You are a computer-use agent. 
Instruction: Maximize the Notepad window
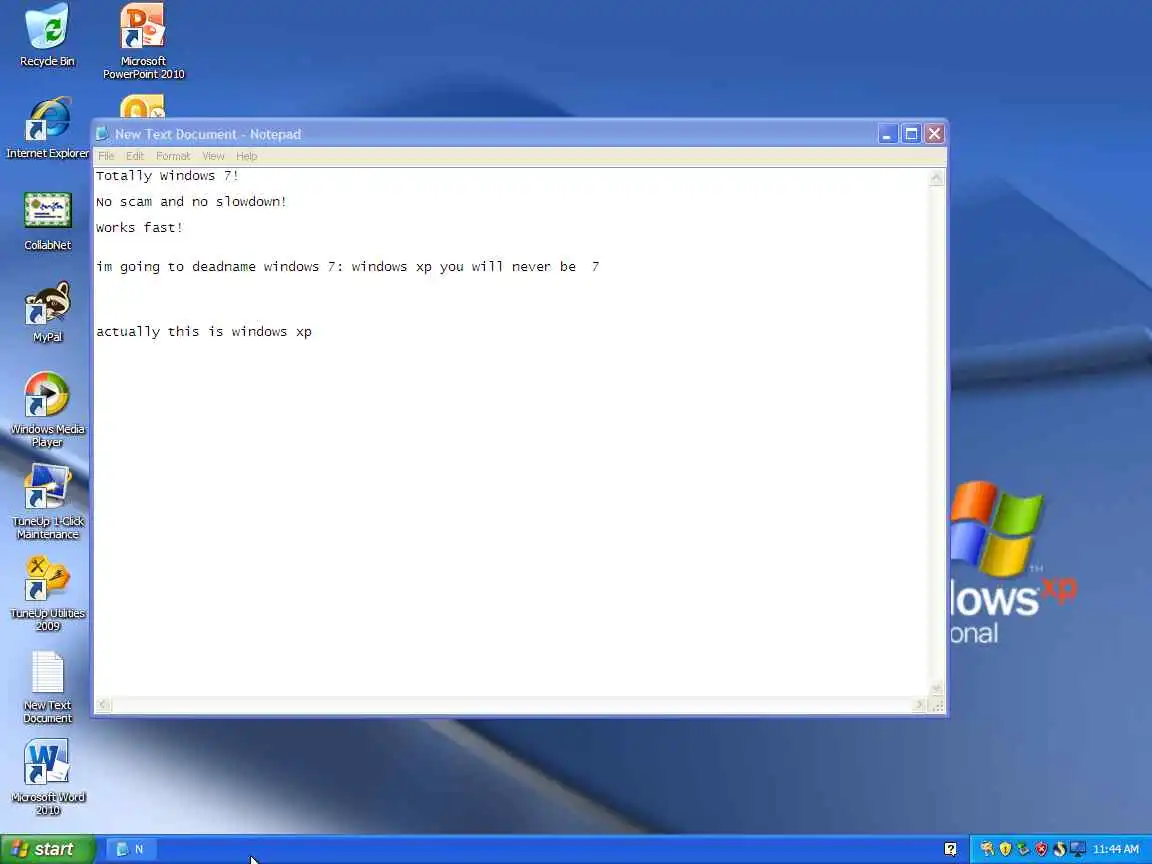click(911, 134)
